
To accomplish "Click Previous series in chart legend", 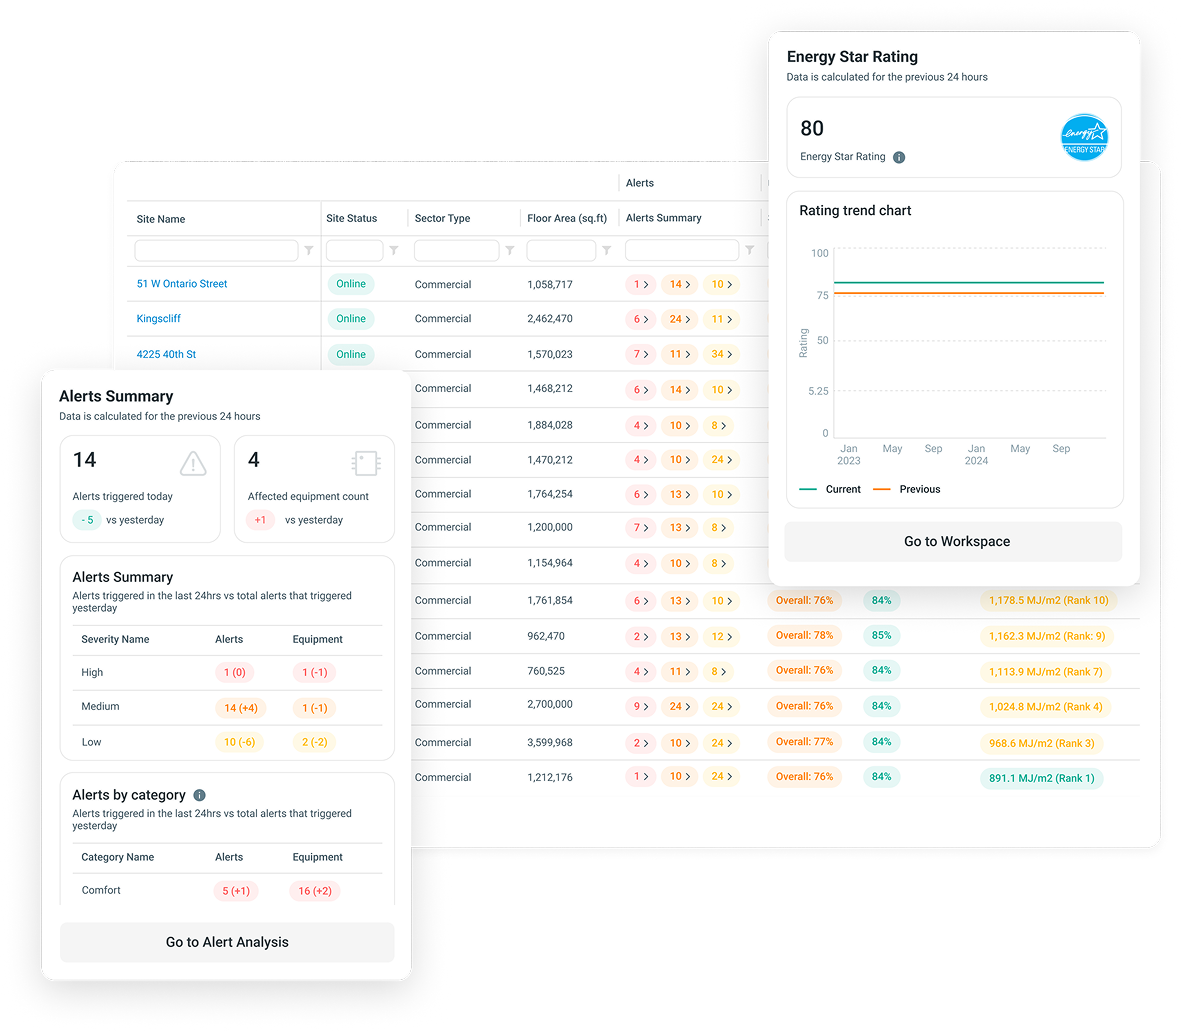I will coord(907,489).
